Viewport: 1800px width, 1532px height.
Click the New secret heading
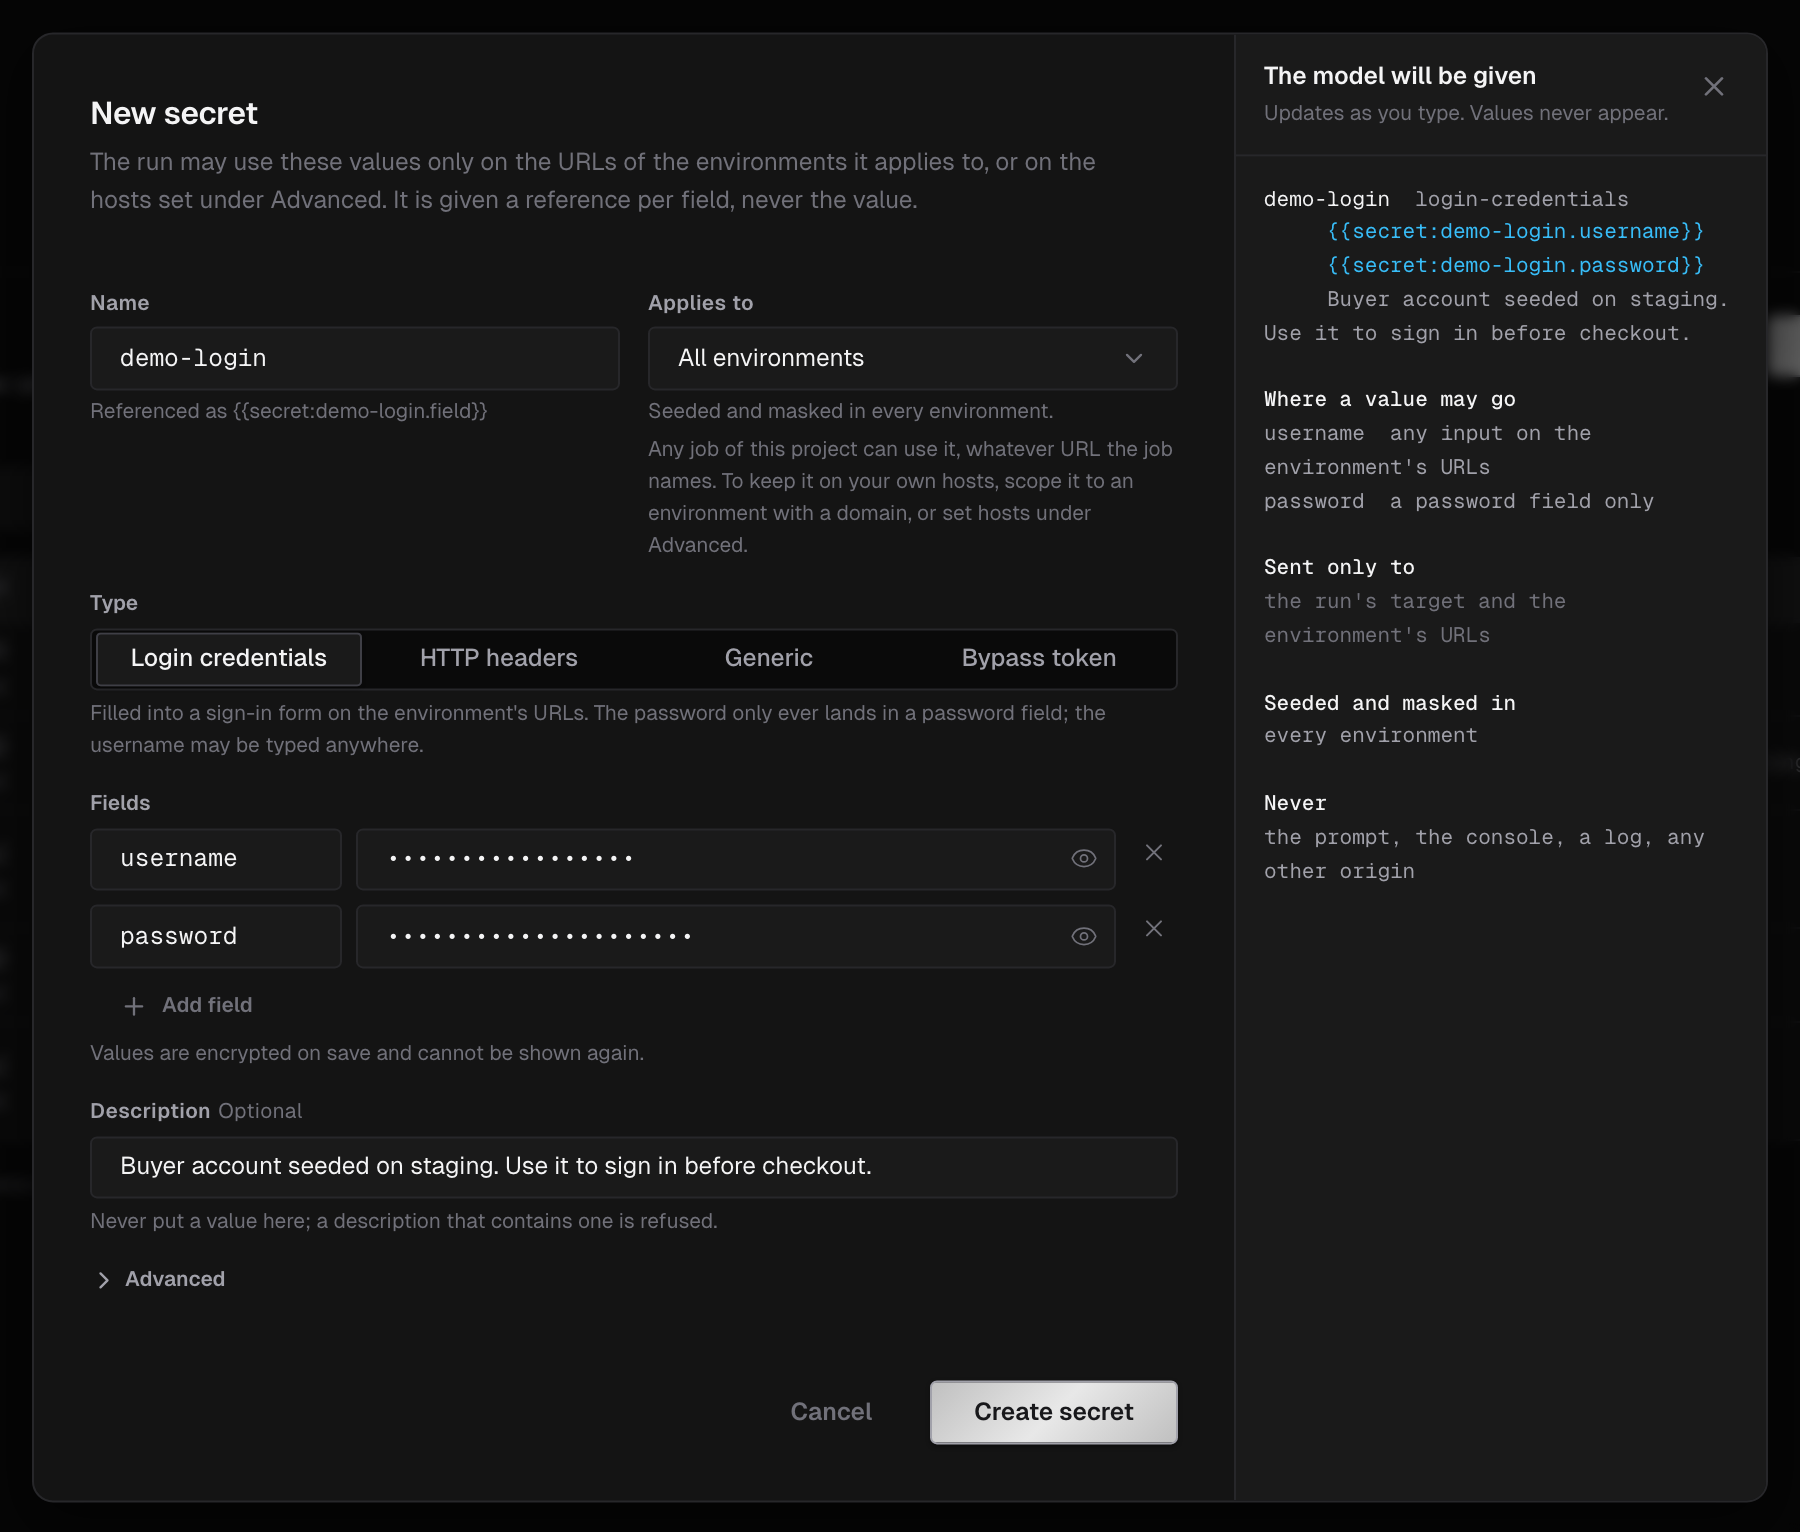[174, 114]
